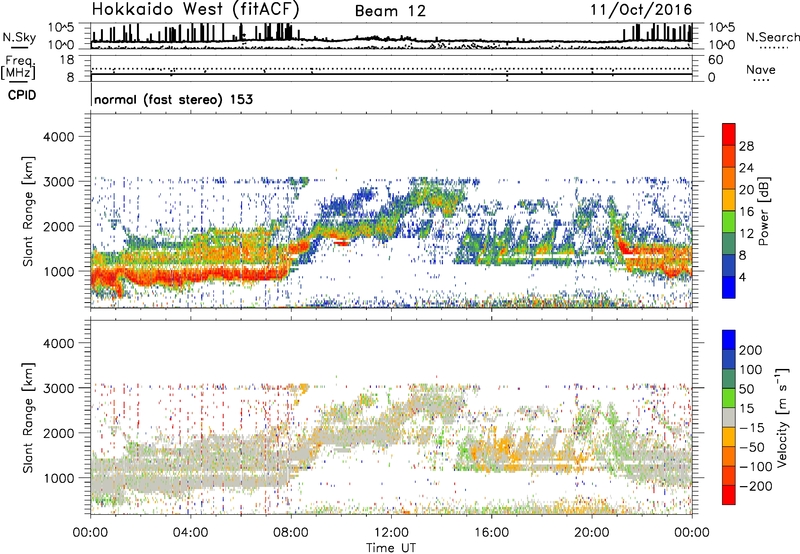
Task: Pick the gray -15 to 15 velocity swatch
Action: pyautogui.click(x=729, y=417)
